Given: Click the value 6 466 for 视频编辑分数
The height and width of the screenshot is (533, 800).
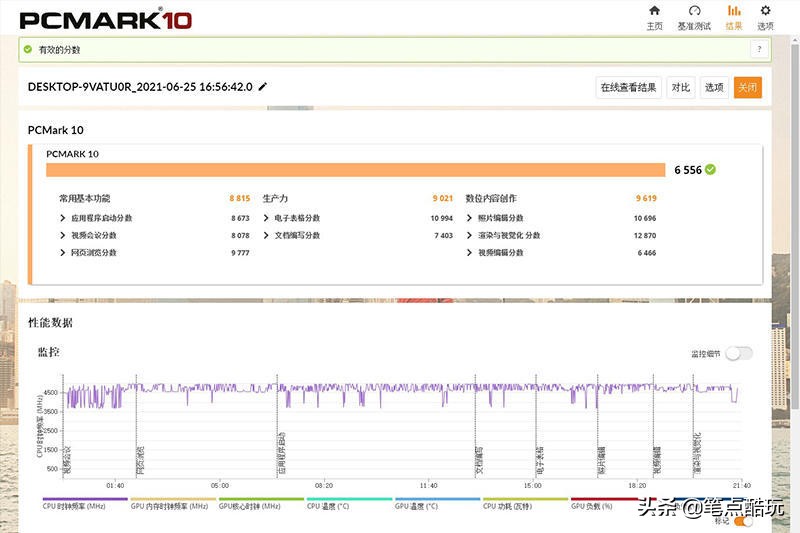Looking at the screenshot, I should [x=647, y=252].
